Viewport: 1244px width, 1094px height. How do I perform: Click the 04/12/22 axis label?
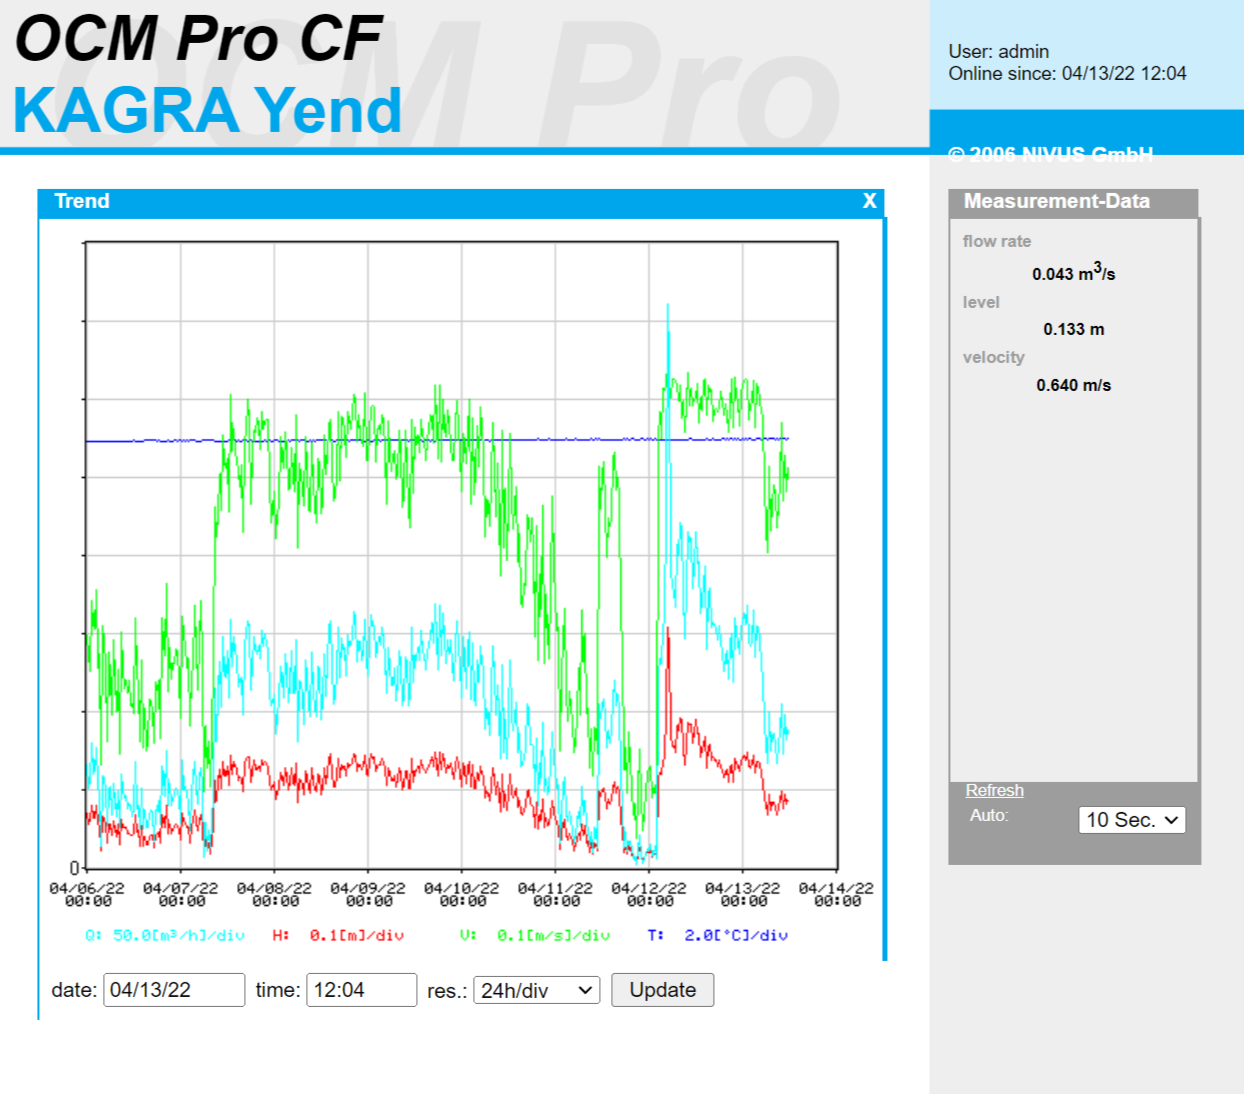pos(649,894)
